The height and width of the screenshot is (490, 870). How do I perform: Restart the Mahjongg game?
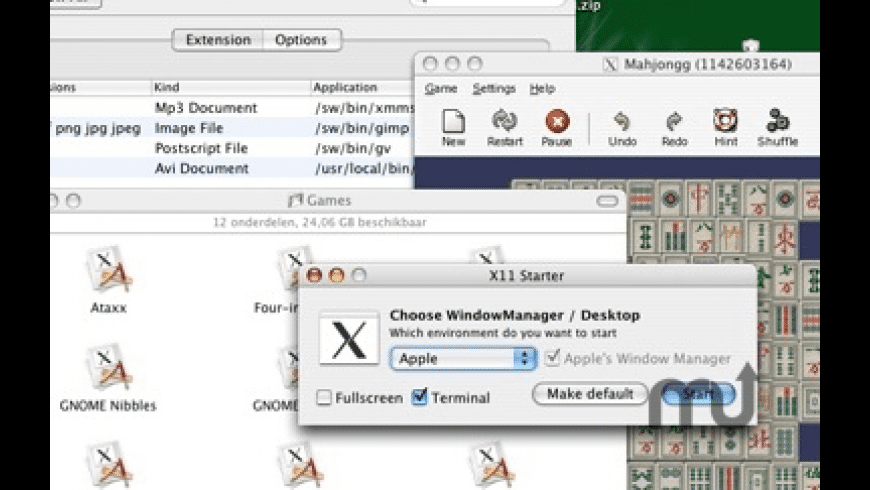(x=504, y=128)
